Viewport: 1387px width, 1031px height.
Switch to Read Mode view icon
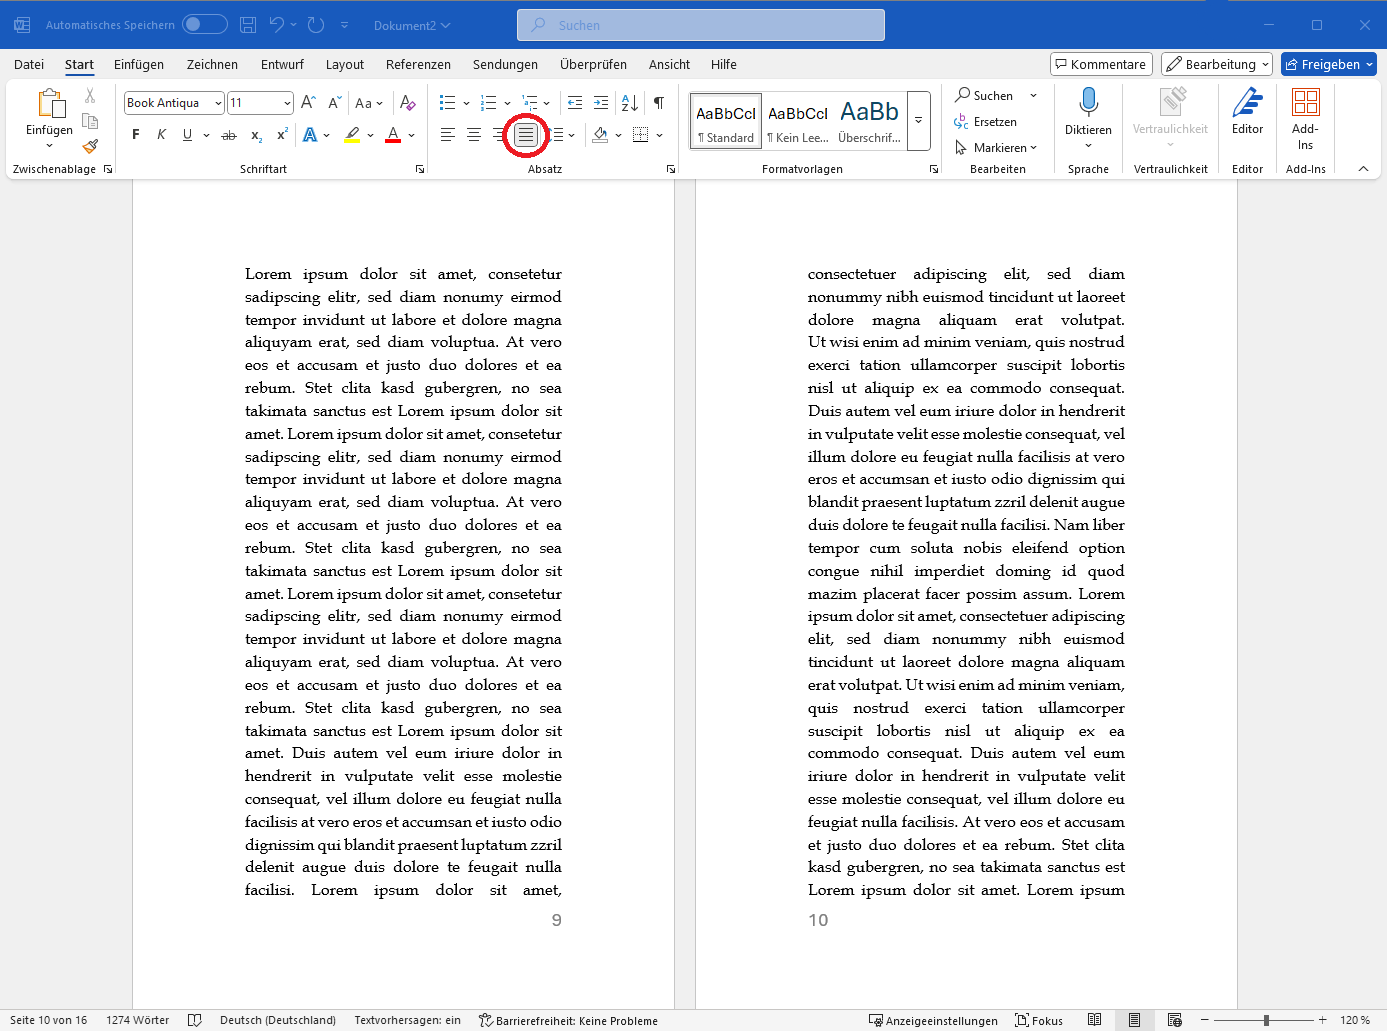click(1095, 1020)
